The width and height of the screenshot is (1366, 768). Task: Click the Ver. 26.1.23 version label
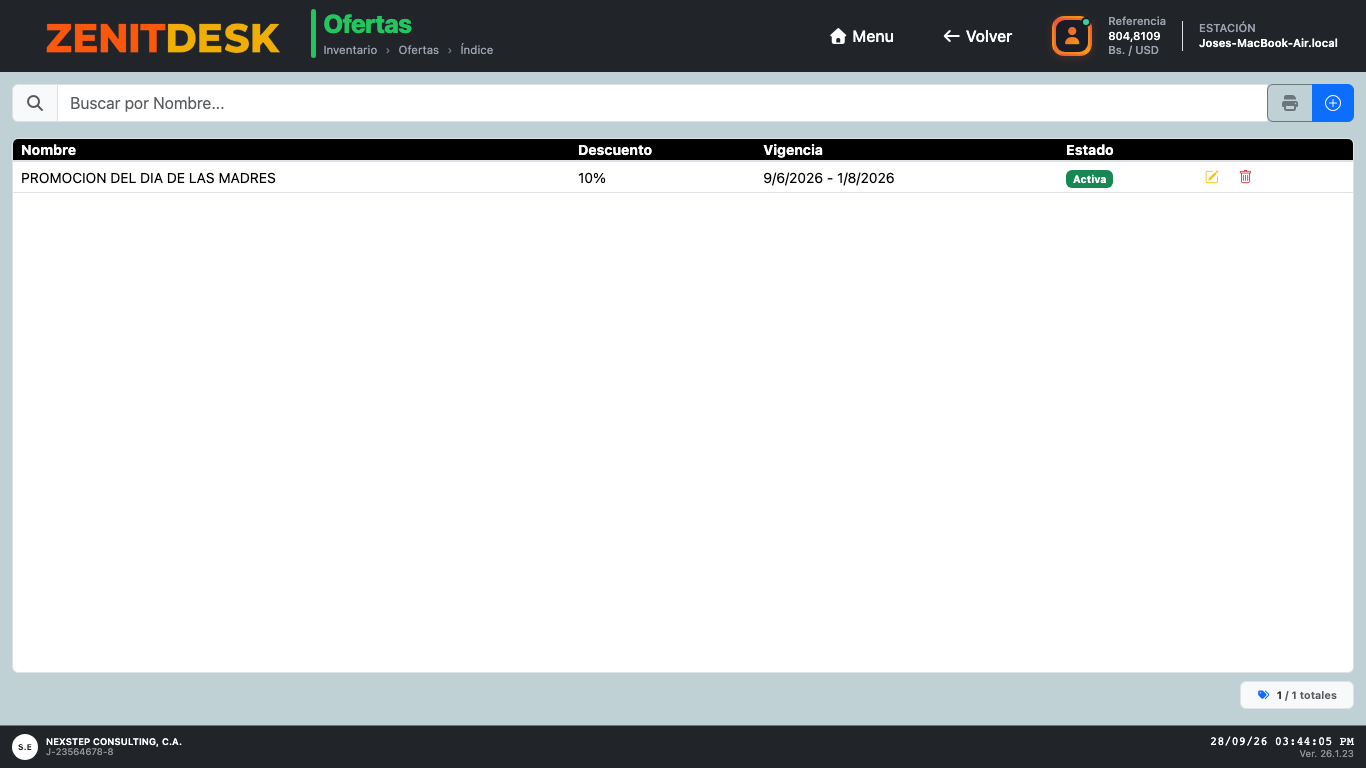click(x=1326, y=753)
